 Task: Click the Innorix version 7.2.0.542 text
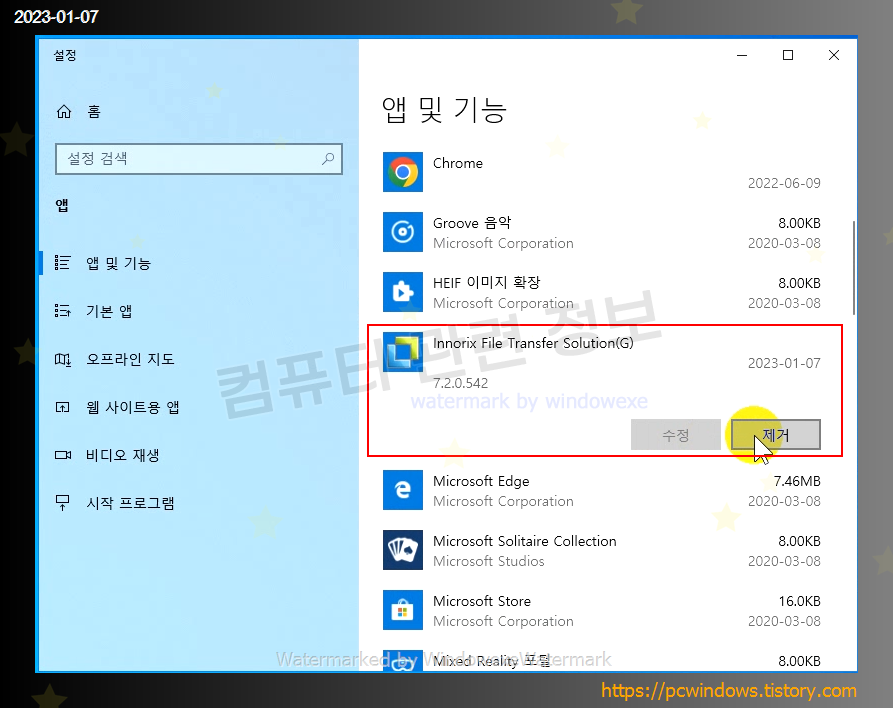pos(460,383)
